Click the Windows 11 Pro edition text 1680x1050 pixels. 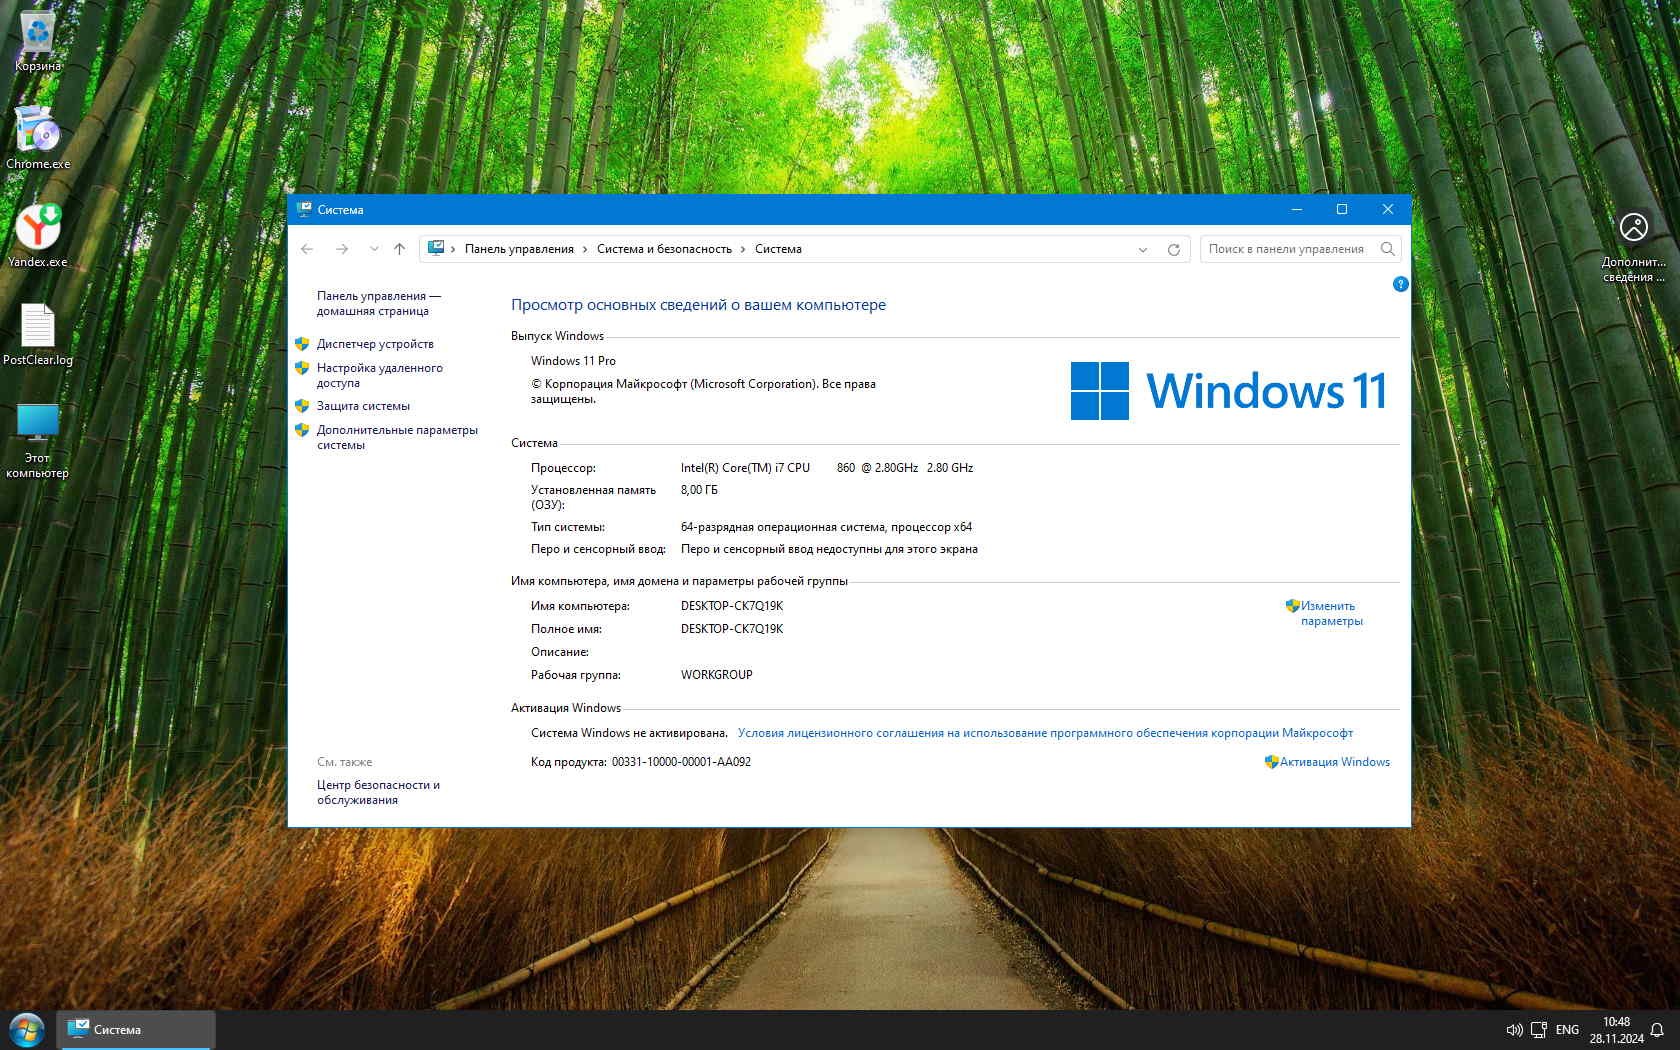coord(573,361)
